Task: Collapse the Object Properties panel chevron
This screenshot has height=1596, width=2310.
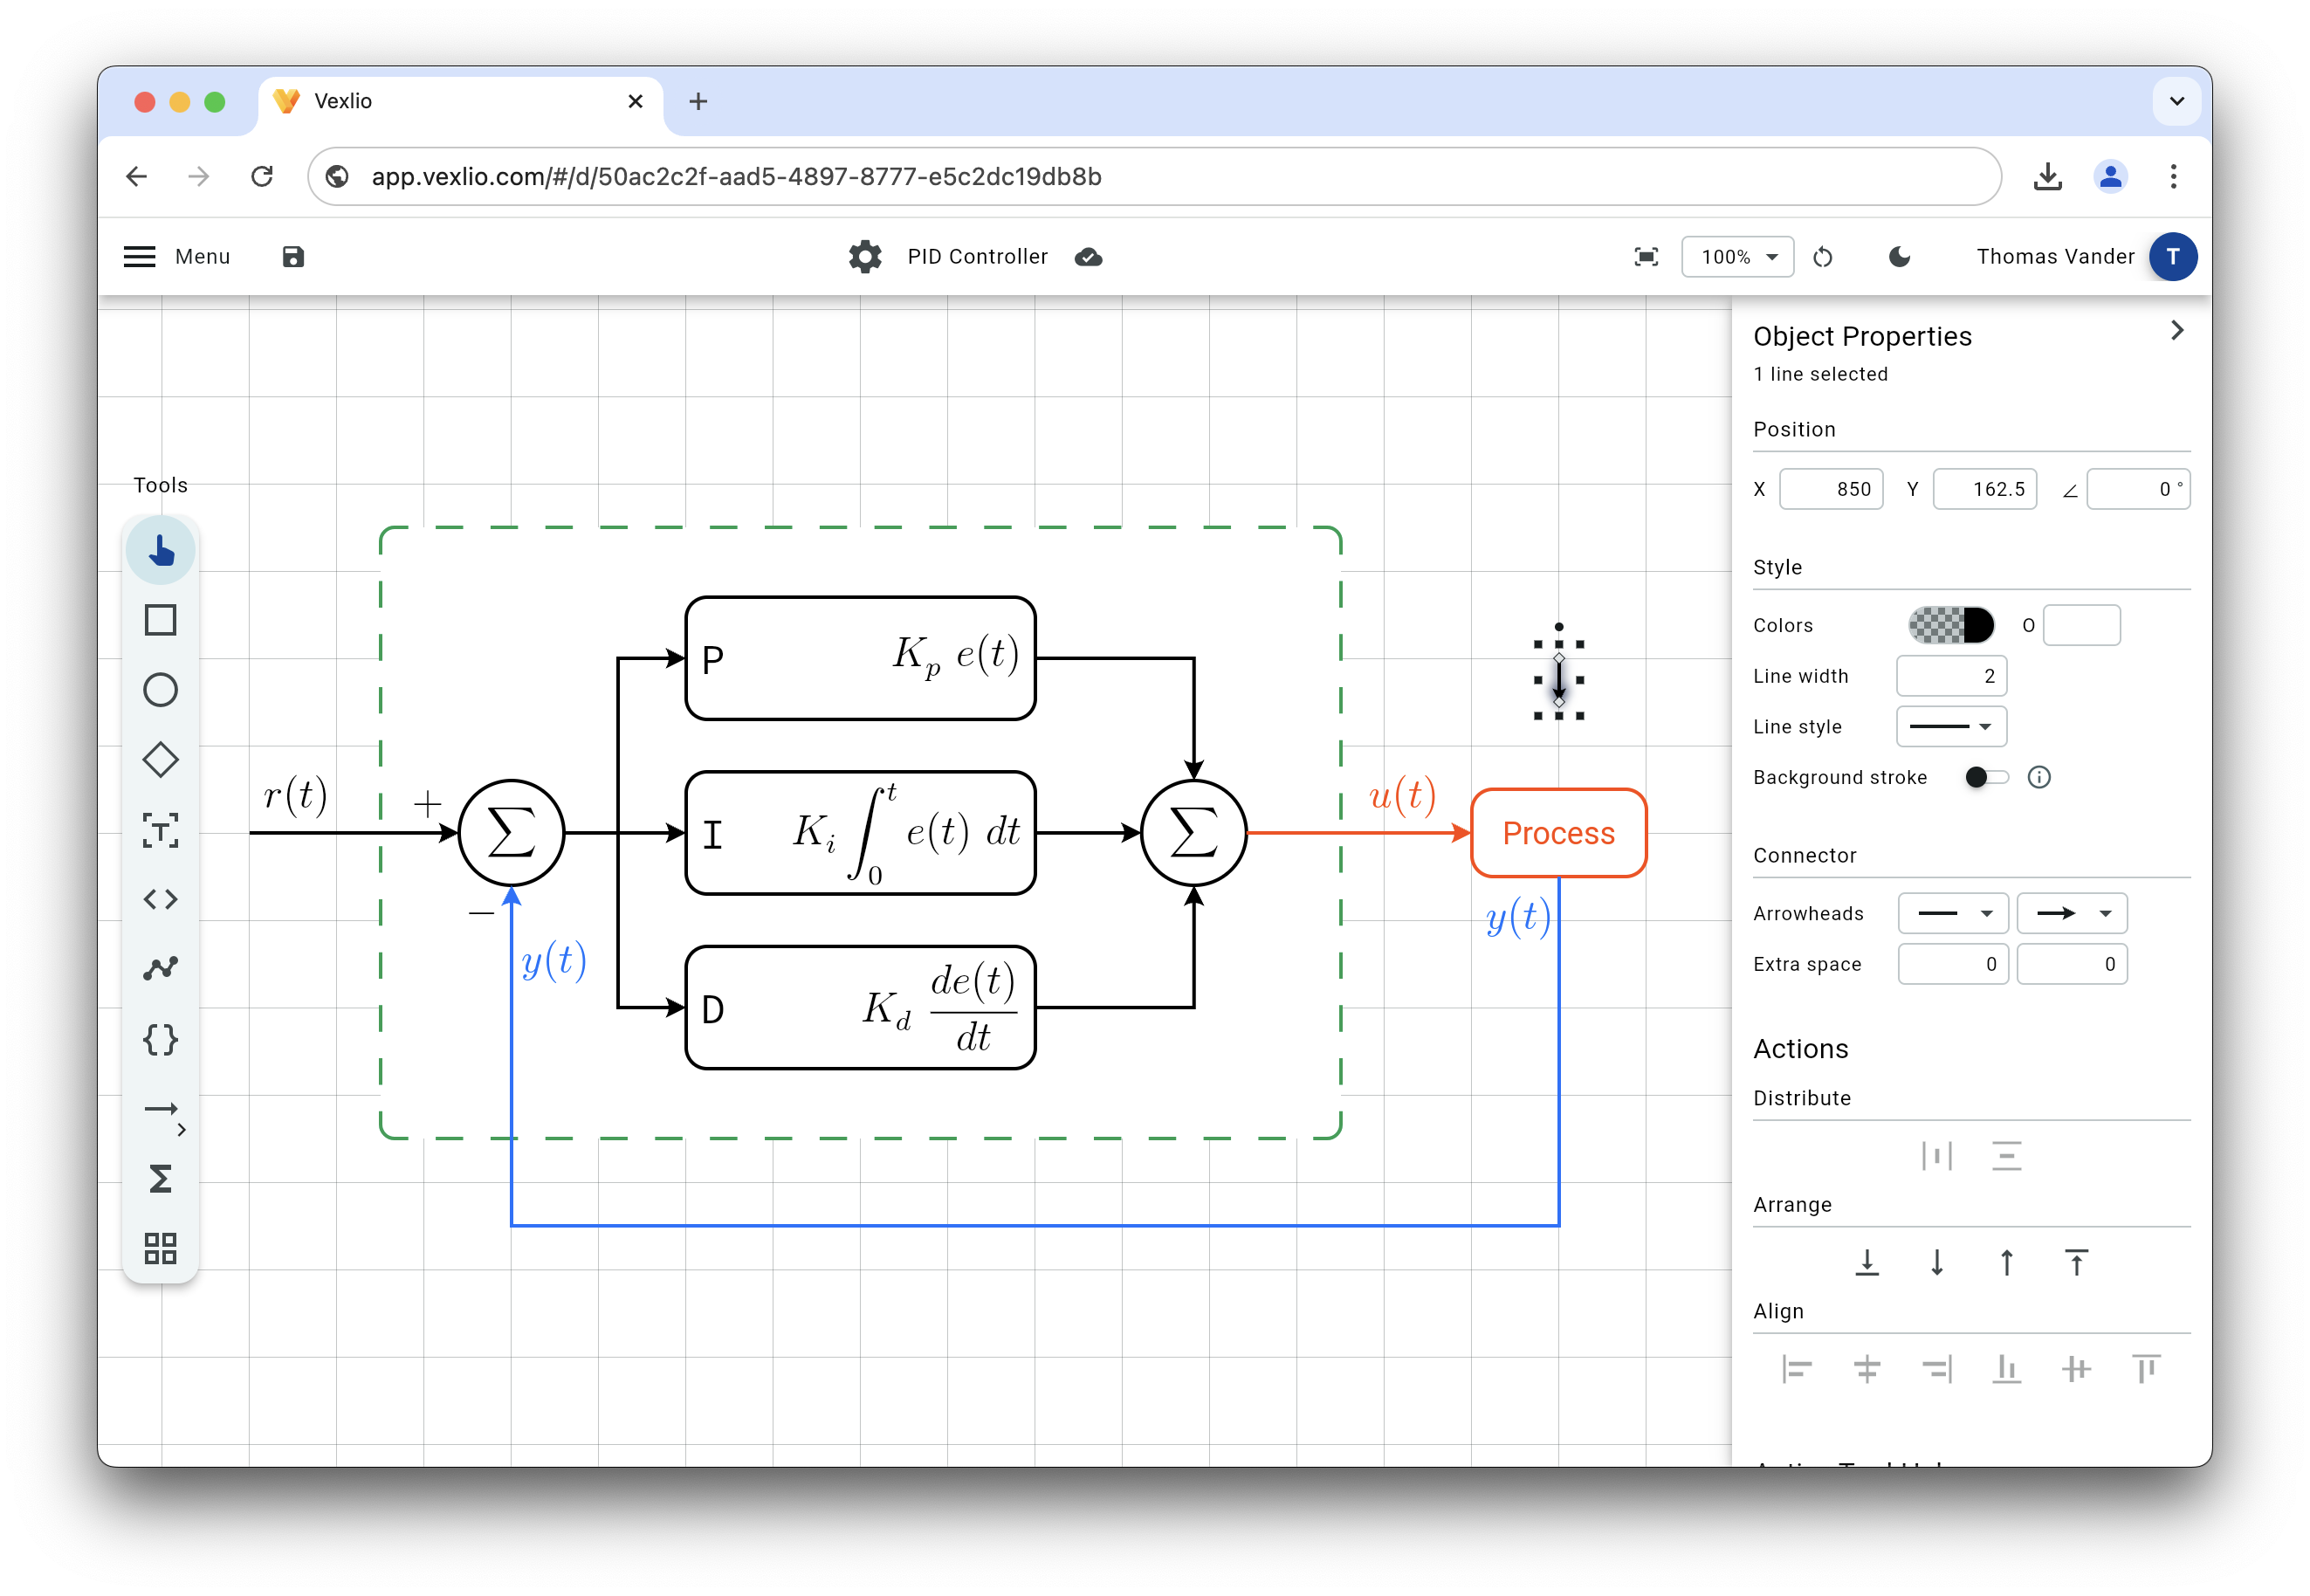Action: (2177, 331)
